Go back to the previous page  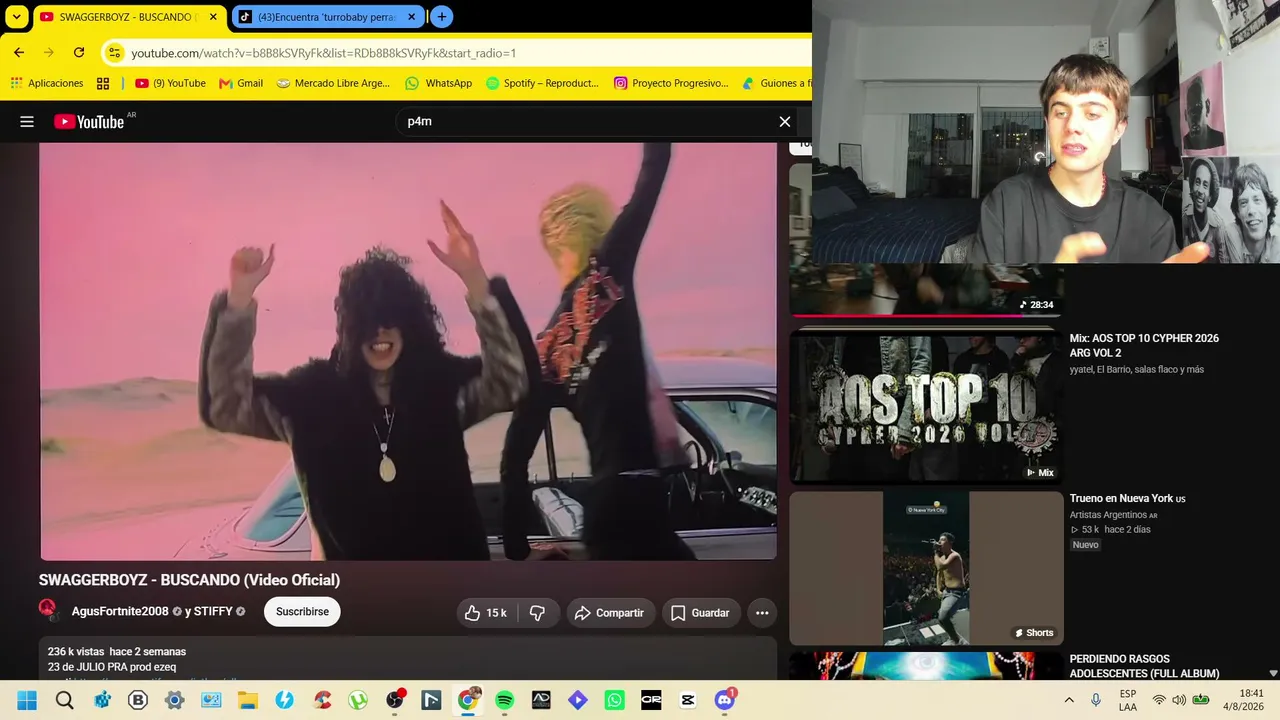19,52
